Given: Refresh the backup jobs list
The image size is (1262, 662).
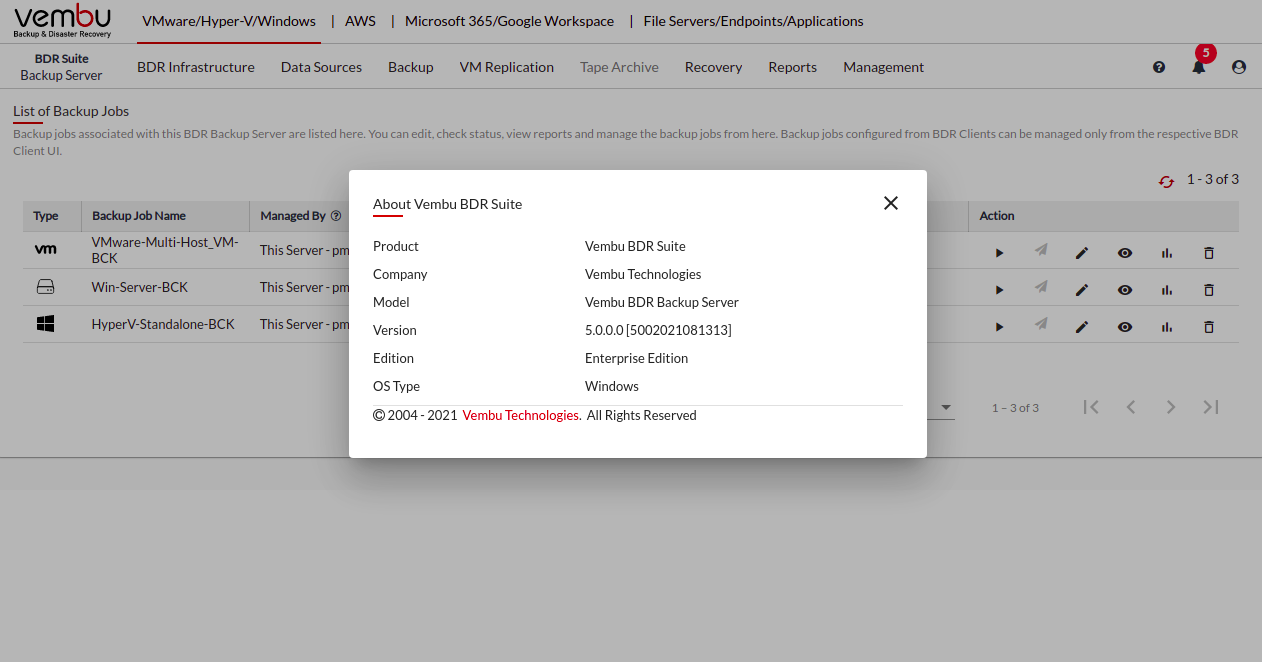Looking at the screenshot, I should 1166,181.
